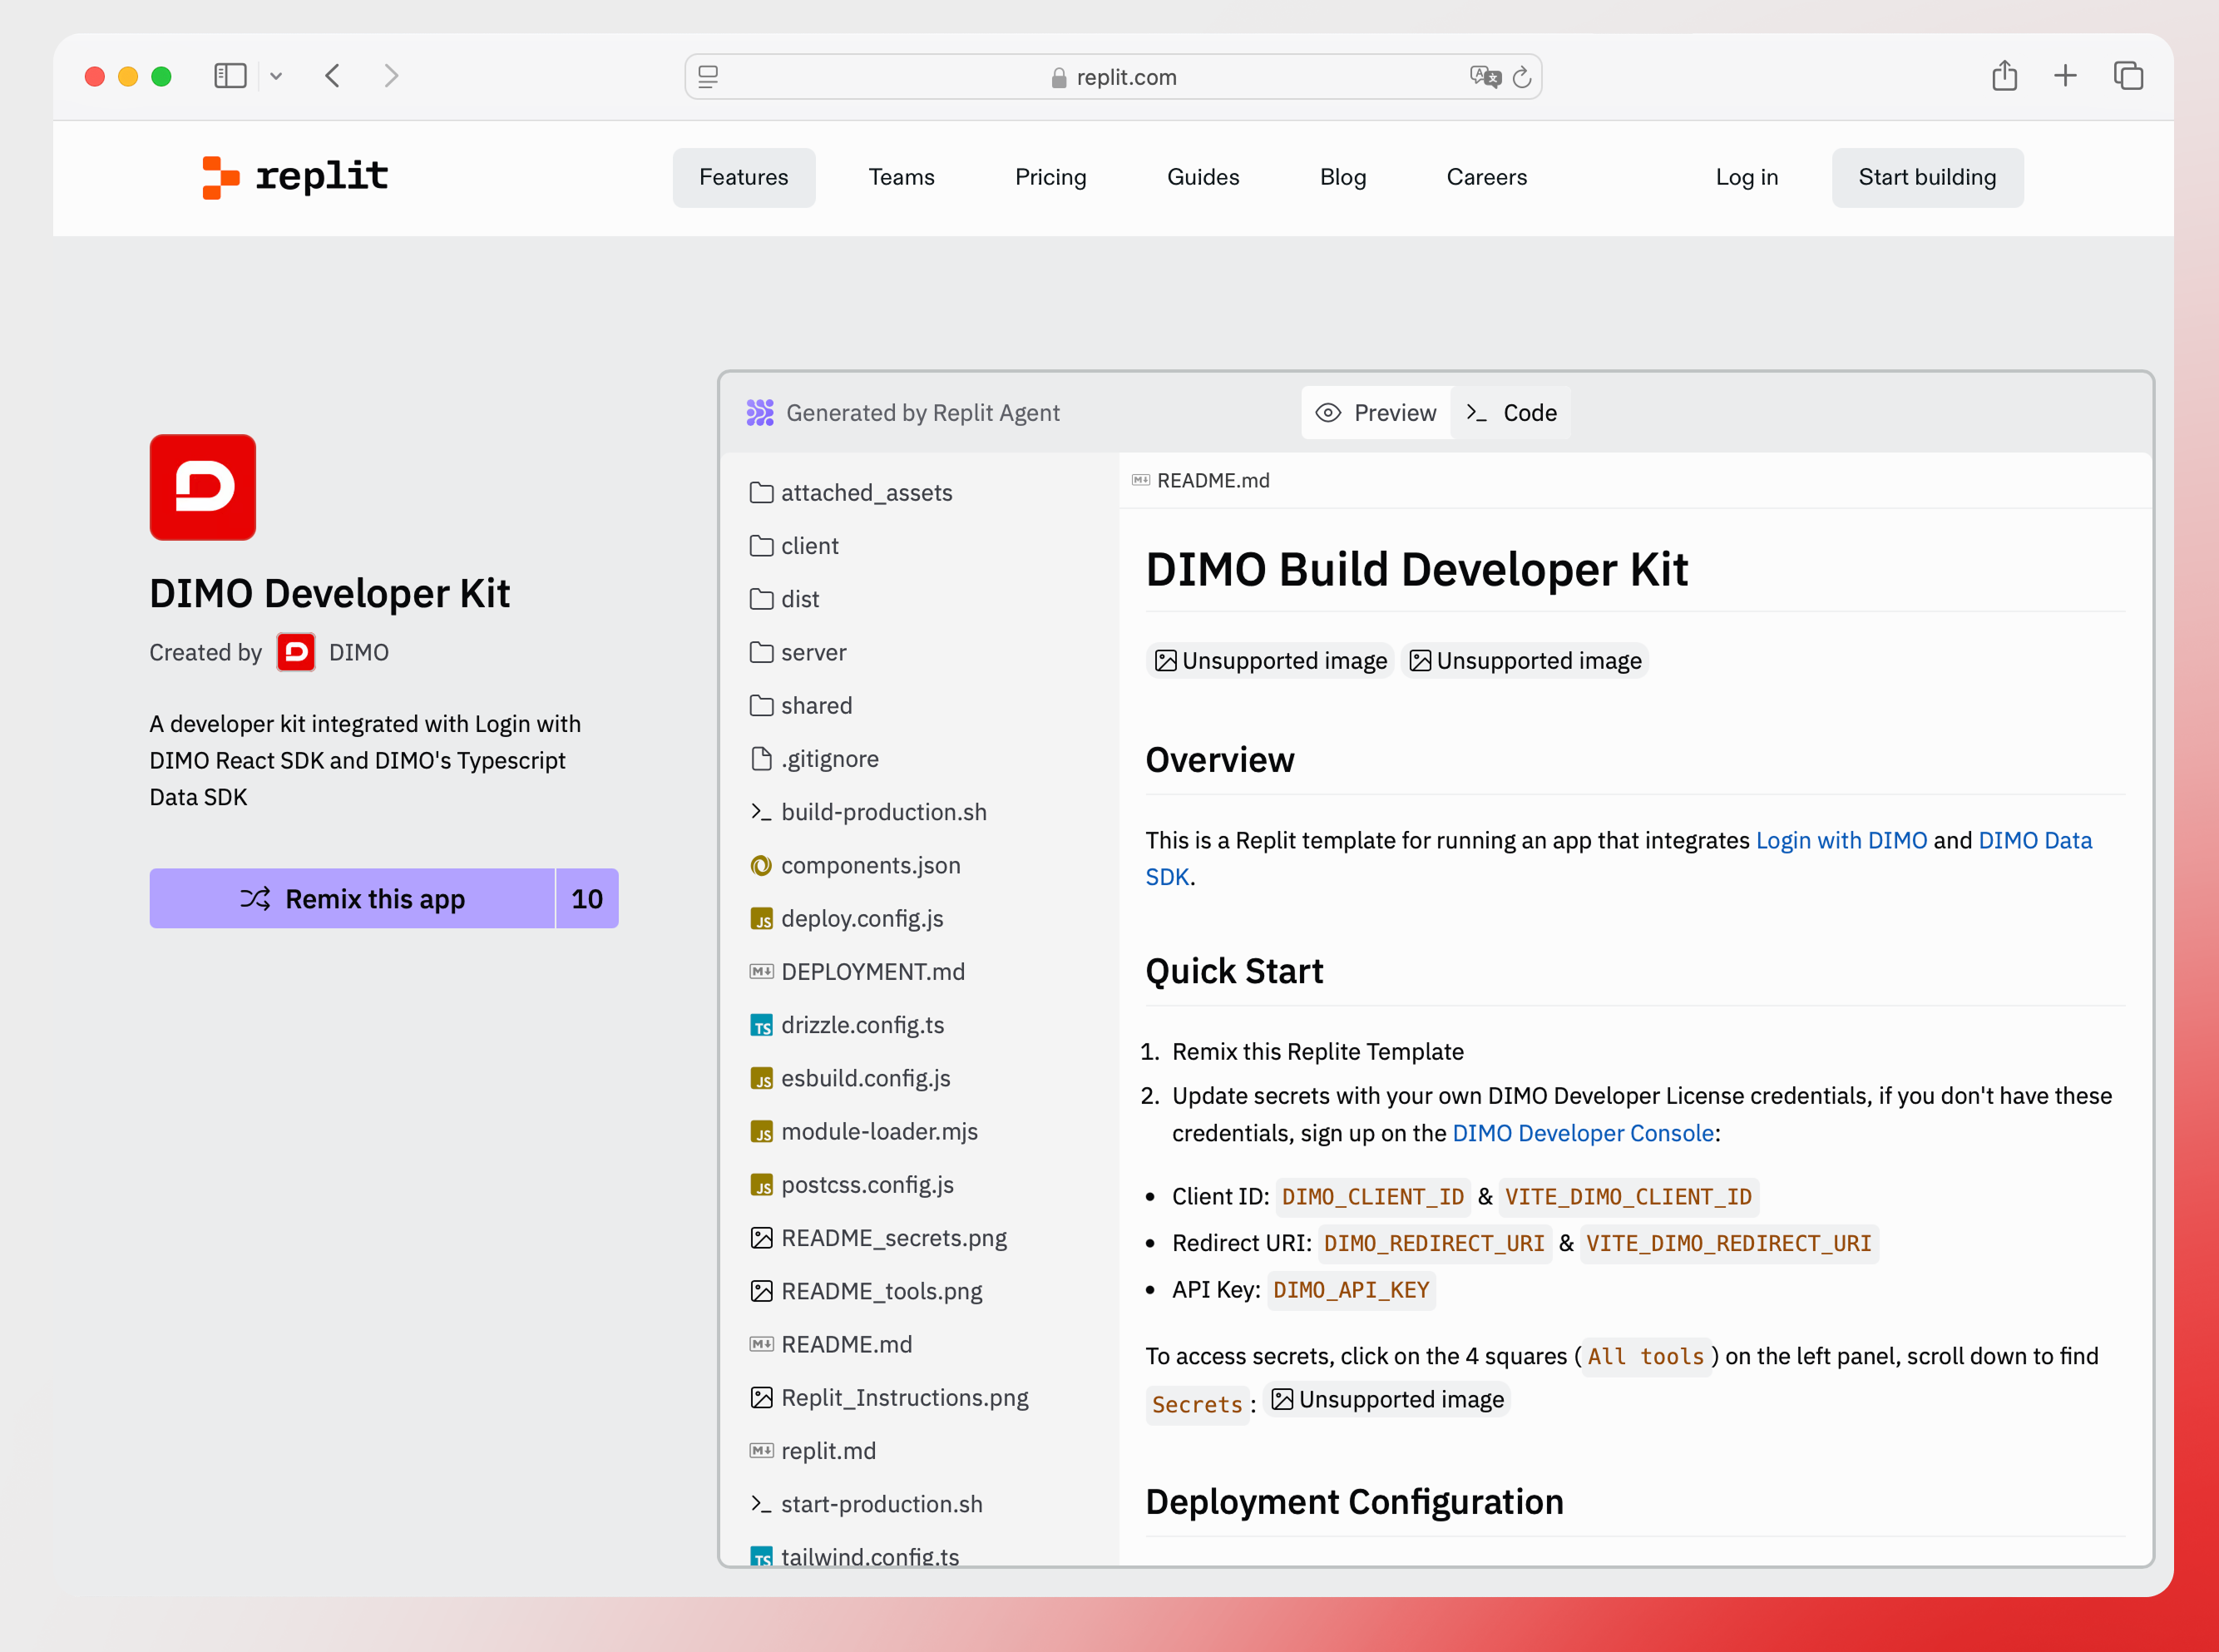Click the Start building button
Image resolution: width=2219 pixels, height=1652 pixels.
click(1927, 177)
